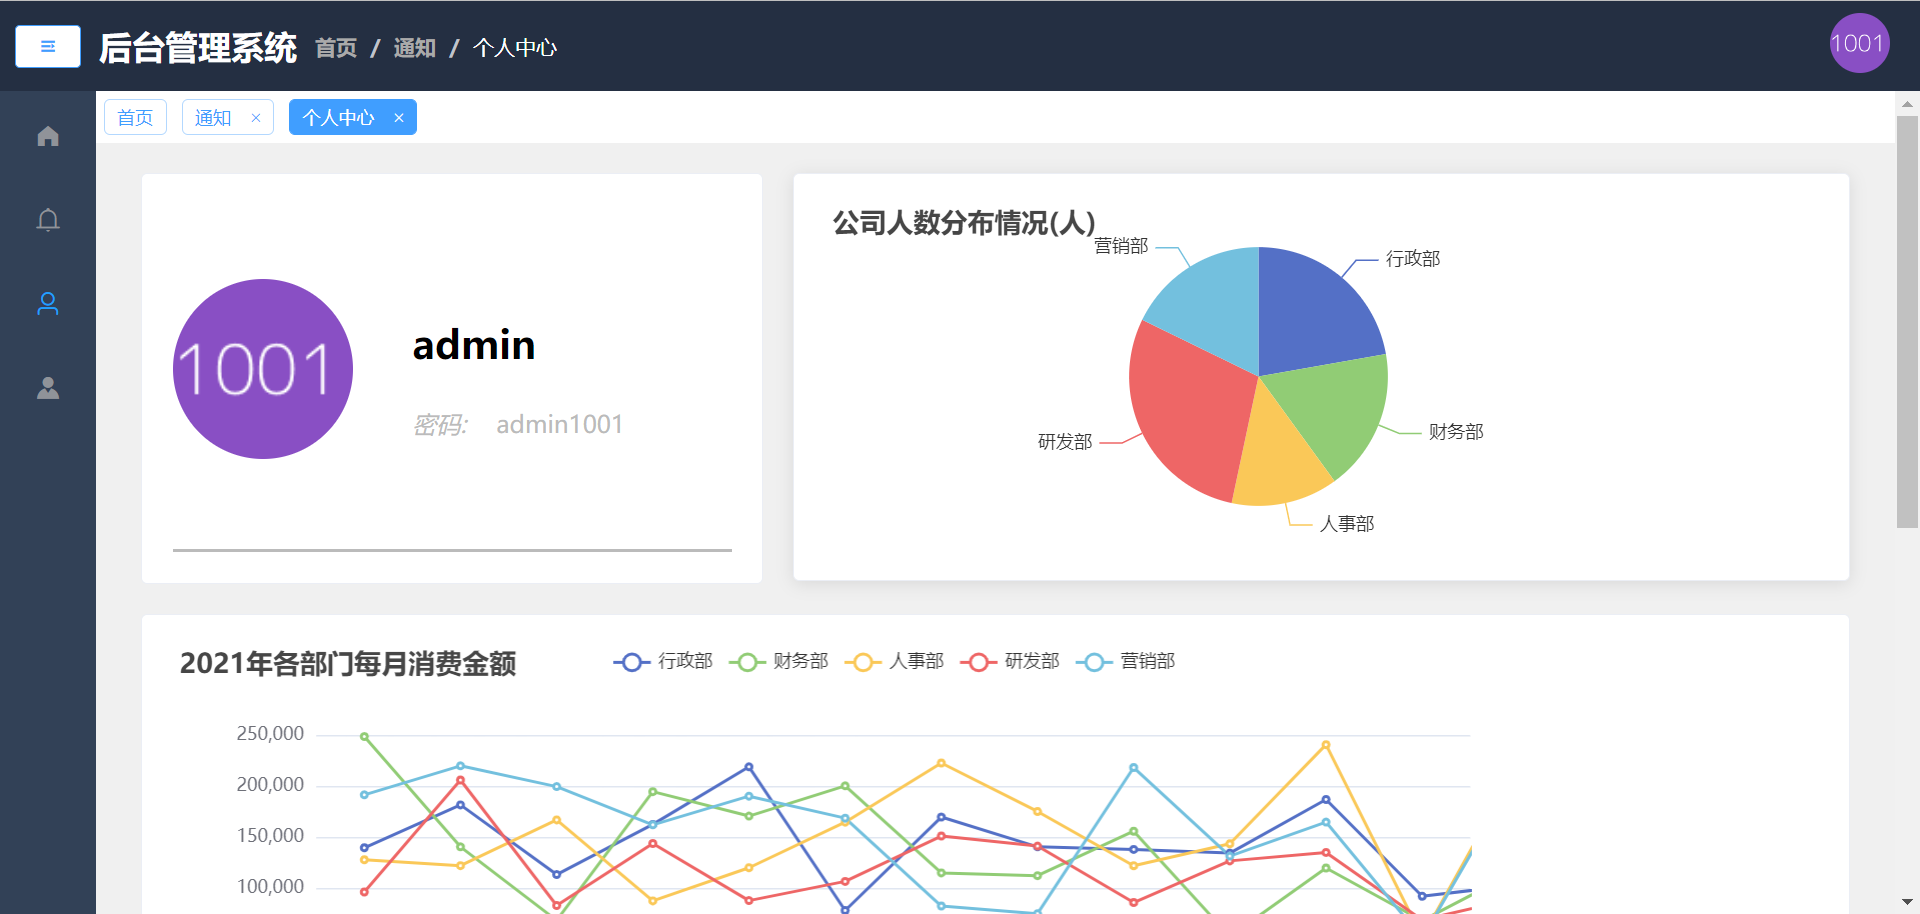
Task: Click the 营销部 pie chart label
Action: 1121,246
